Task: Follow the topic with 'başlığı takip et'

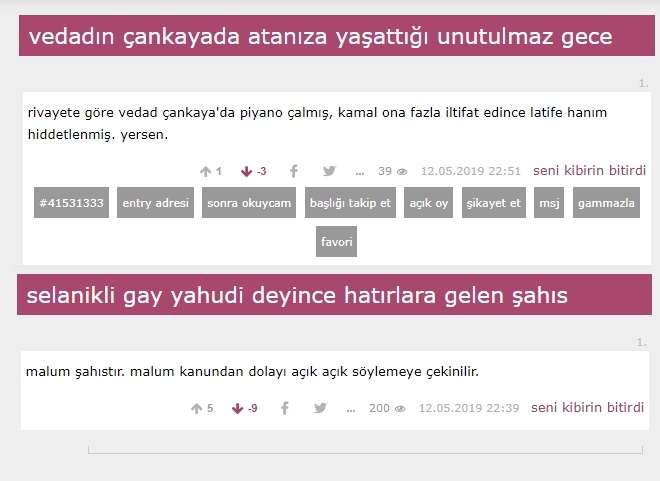Action: coord(349,203)
